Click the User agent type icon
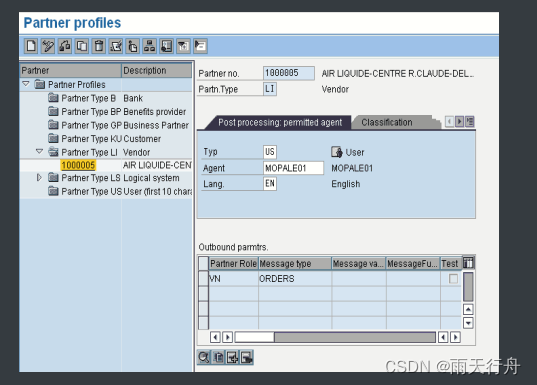Image resolution: width=537 pixels, height=385 pixels. pyautogui.click(x=337, y=152)
